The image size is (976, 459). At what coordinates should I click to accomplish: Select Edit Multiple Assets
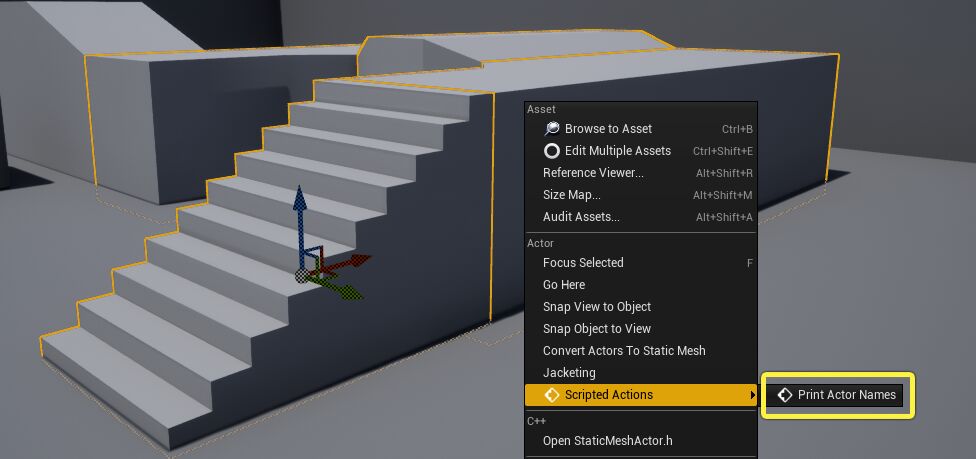click(640, 151)
